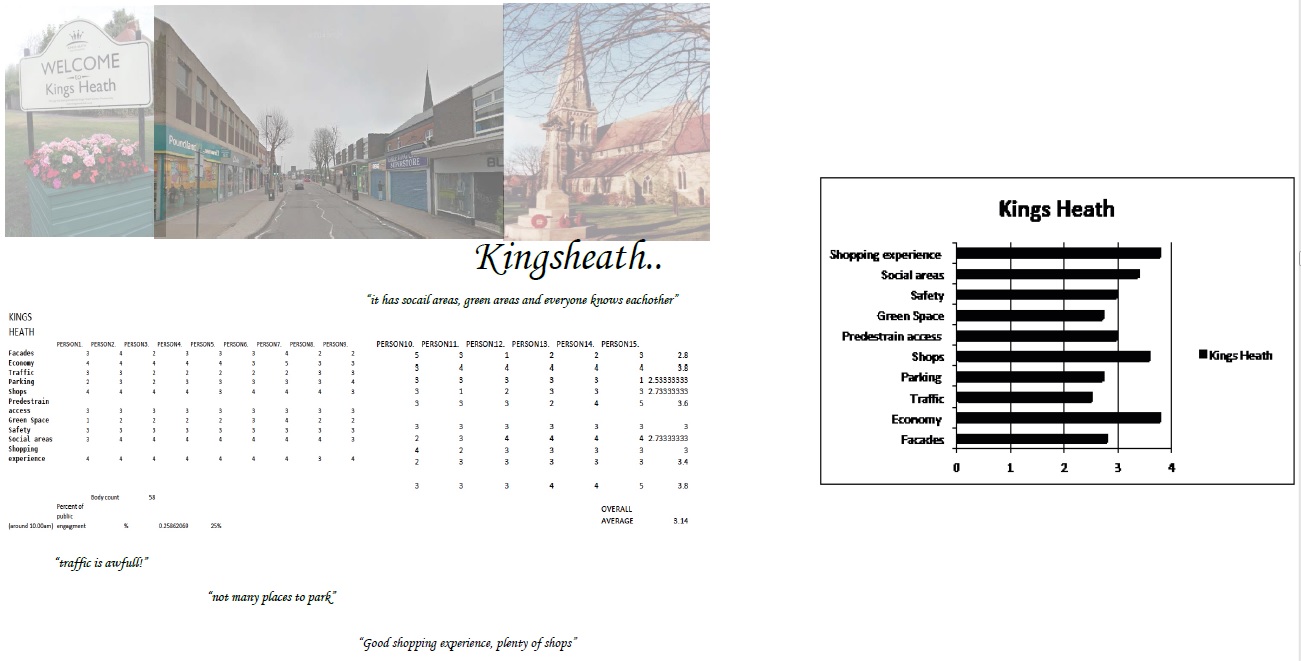Select the Traffic bar in the chart
This screenshot has width=1301, height=661.
coord(1024,398)
